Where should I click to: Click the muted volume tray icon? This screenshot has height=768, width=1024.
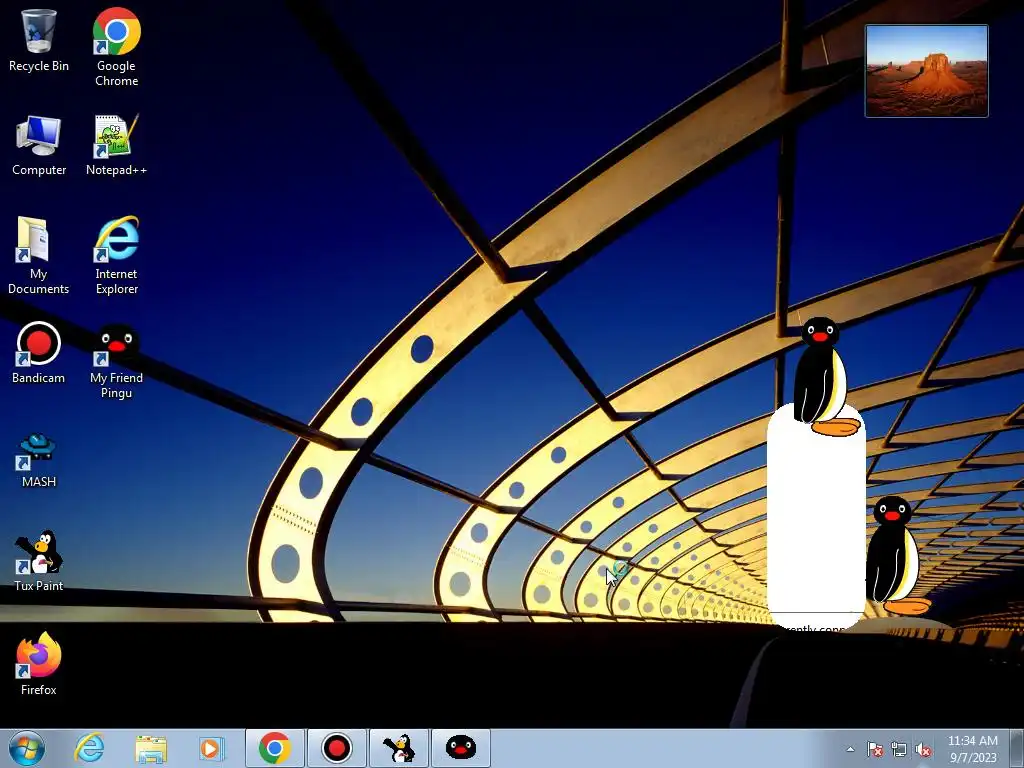923,749
